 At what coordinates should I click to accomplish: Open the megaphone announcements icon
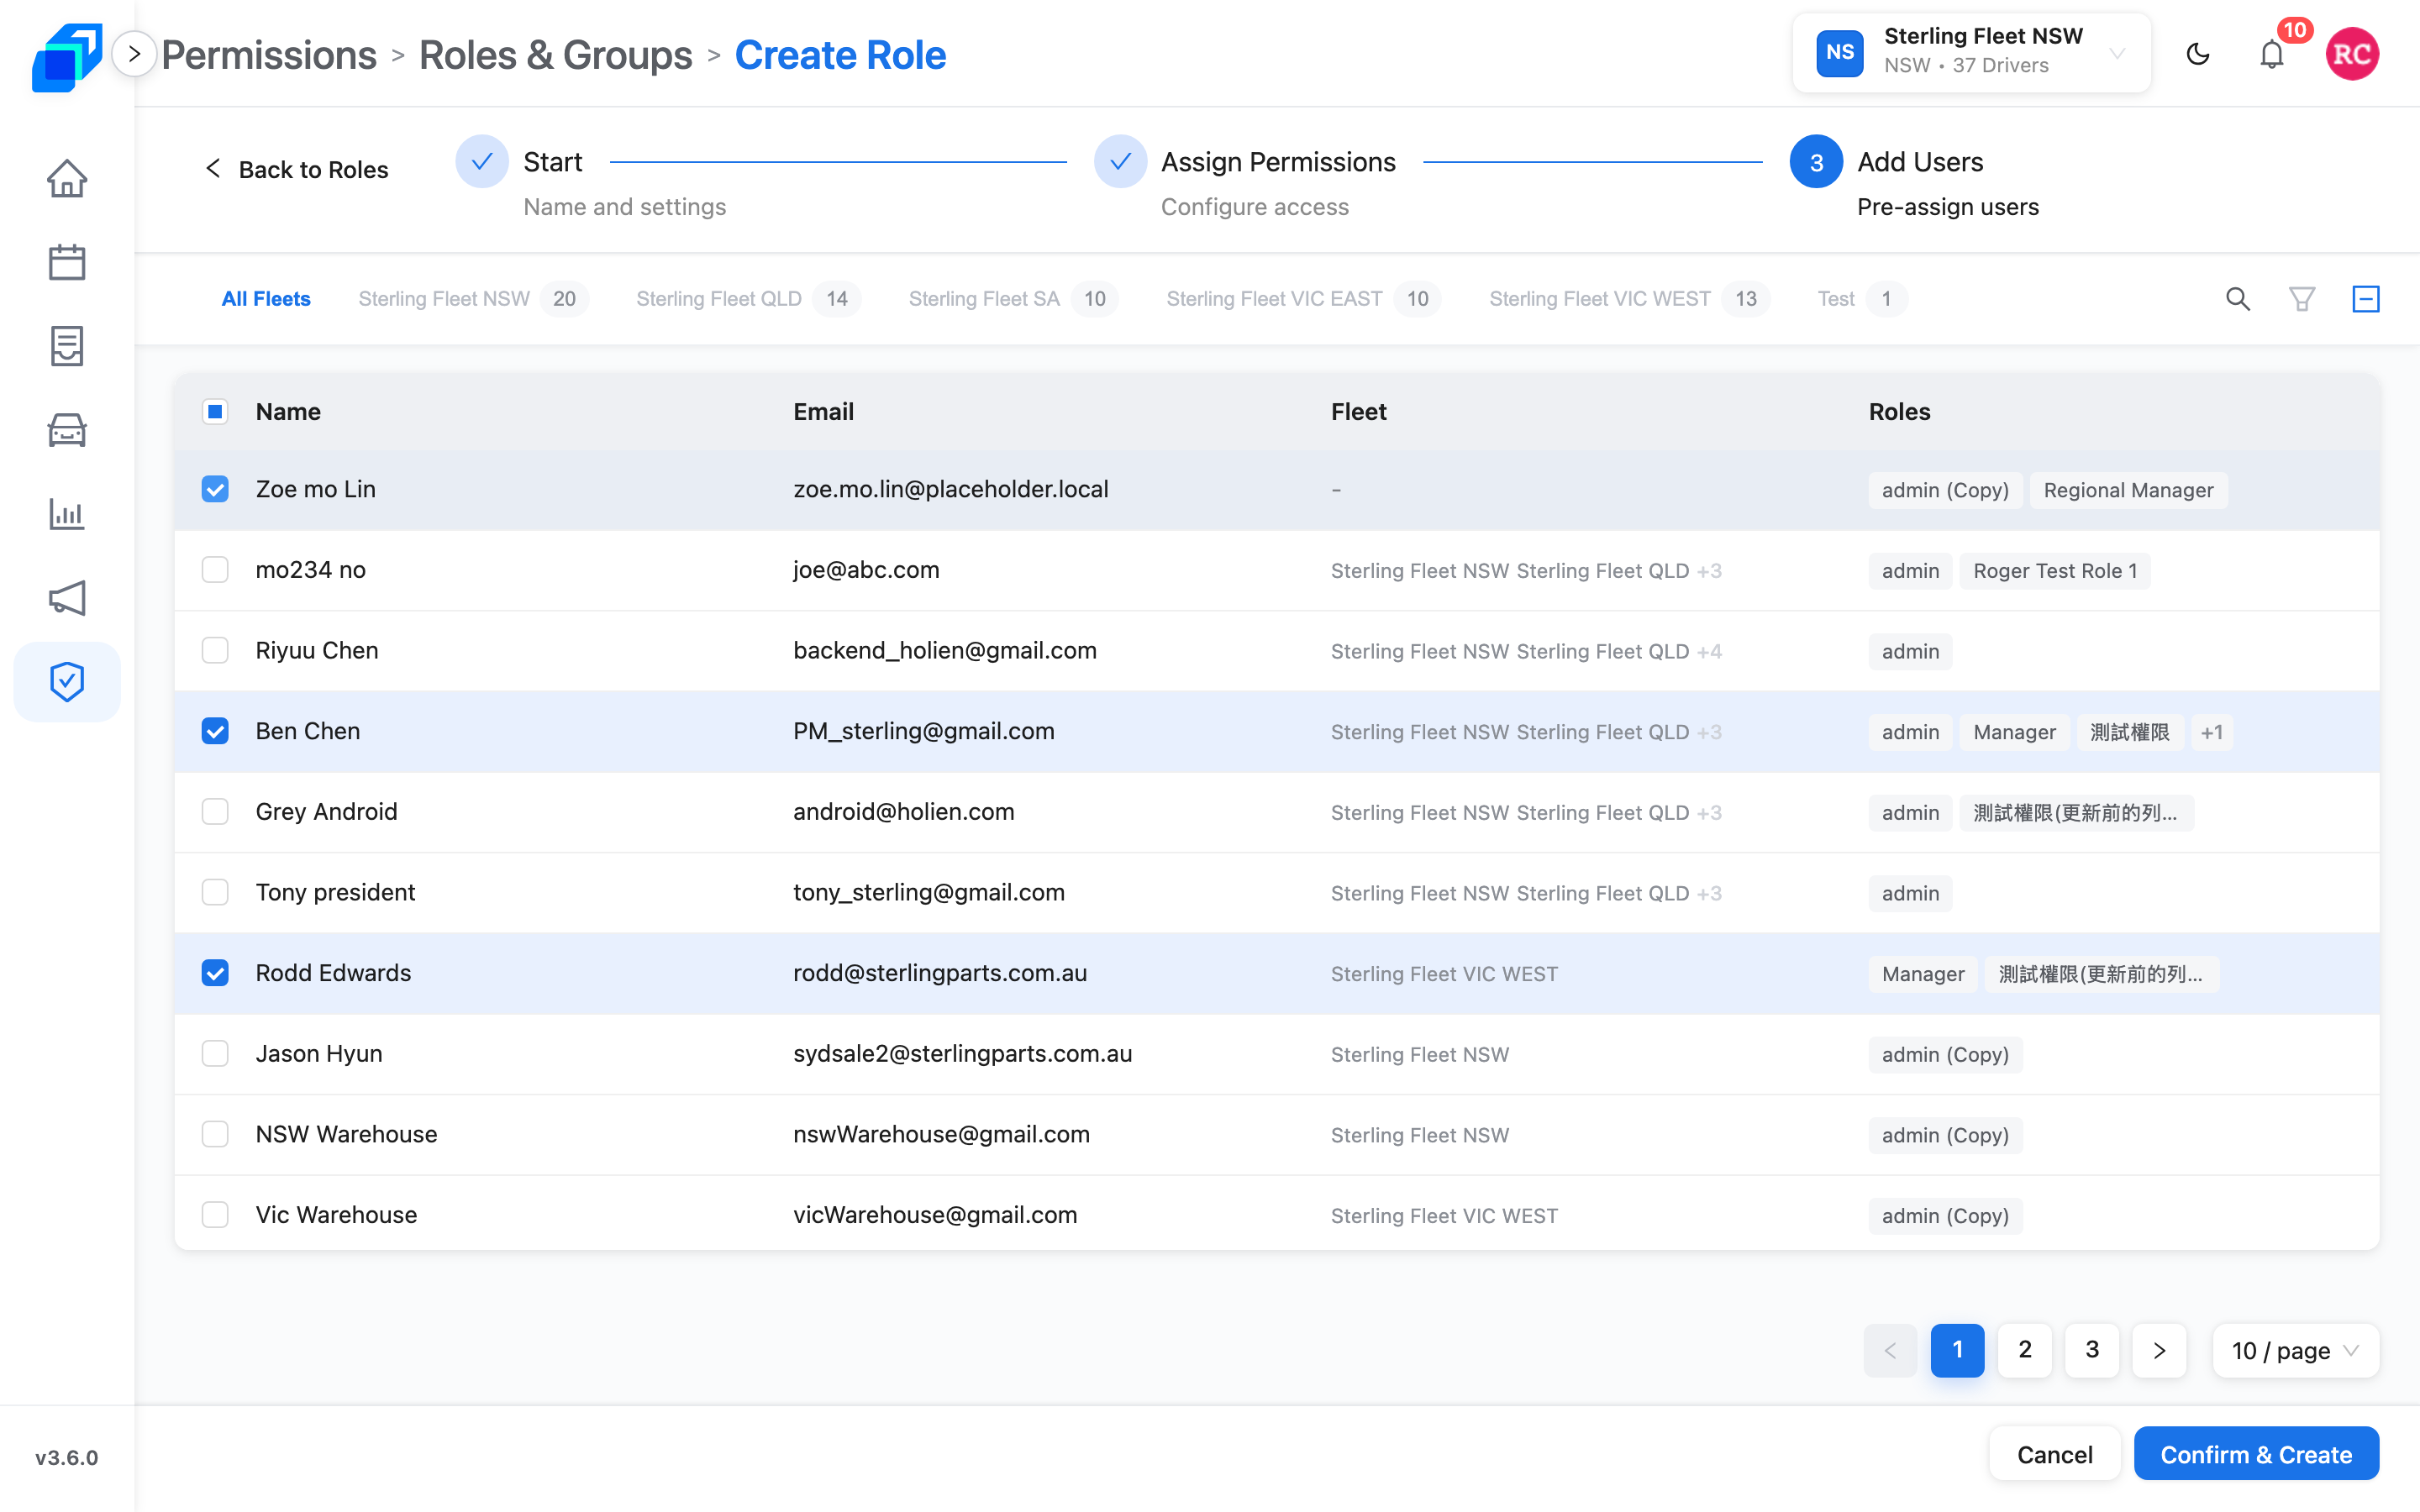click(x=67, y=598)
